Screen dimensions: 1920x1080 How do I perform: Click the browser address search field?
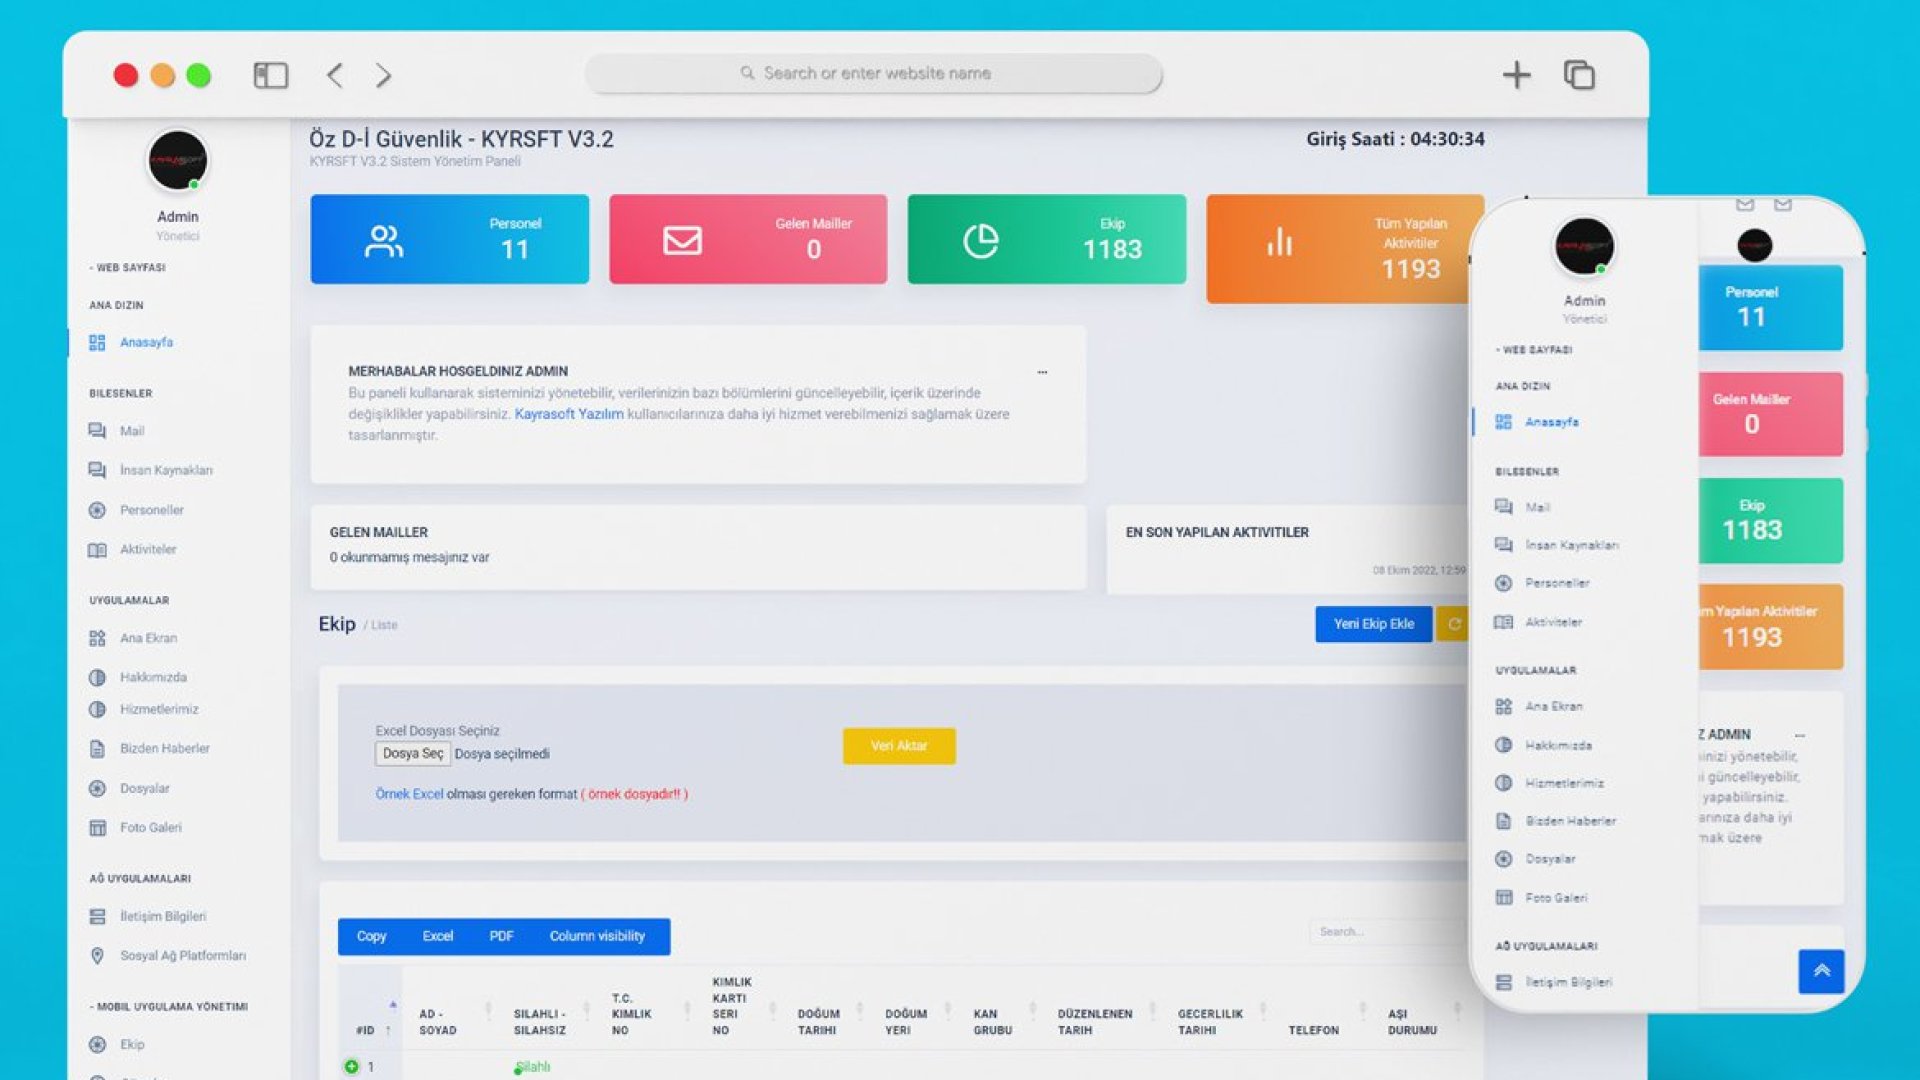[873, 73]
